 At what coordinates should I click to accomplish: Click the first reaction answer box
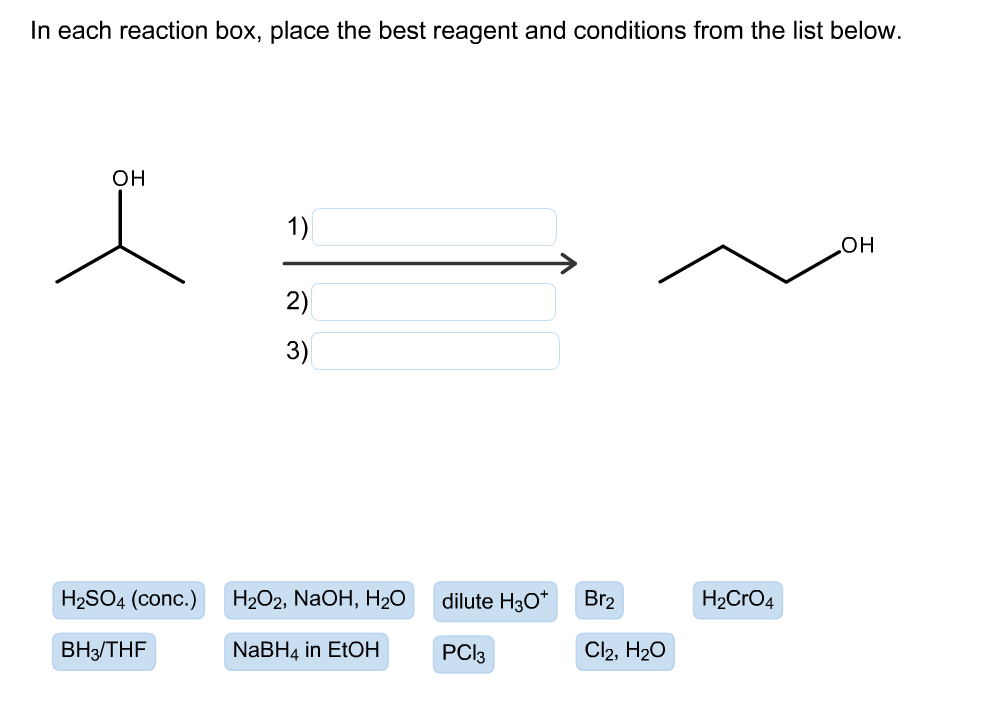click(x=433, y=226)
